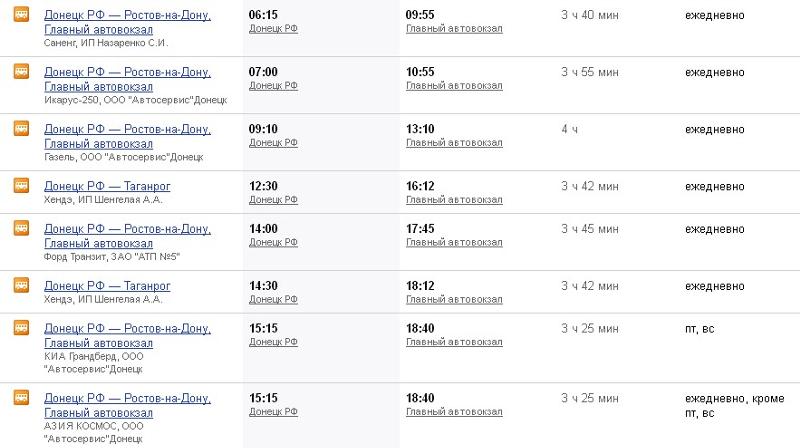Image resolution: width=800 pixels, height=448 pixels.
Task: Click Донецк РФ station under 09:10 departure
Action: click(x=273, y=143)
